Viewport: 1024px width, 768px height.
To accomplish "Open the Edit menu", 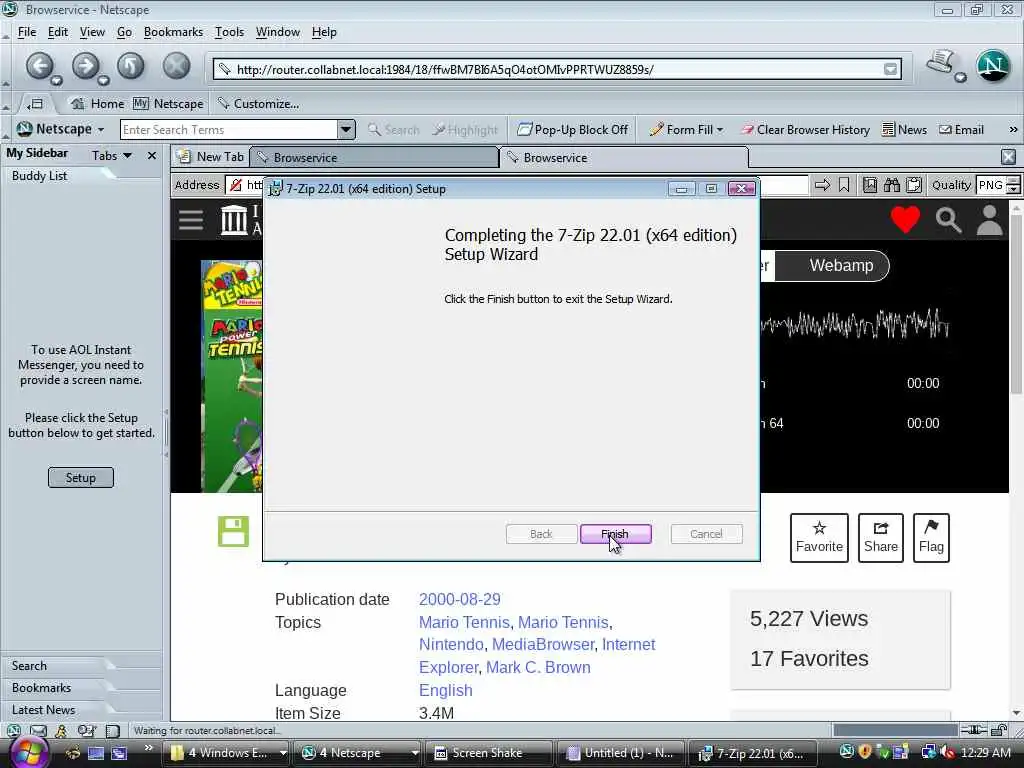I will (57, 32).
